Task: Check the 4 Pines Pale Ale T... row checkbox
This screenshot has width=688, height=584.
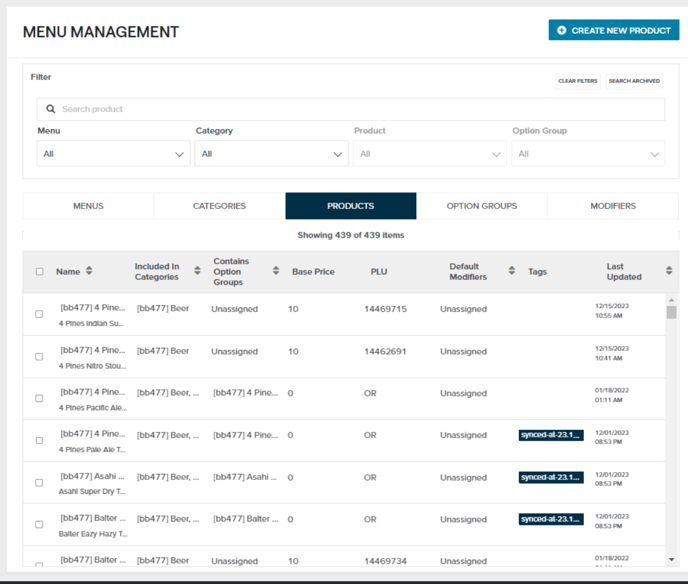Action: (x=39, y=441)
